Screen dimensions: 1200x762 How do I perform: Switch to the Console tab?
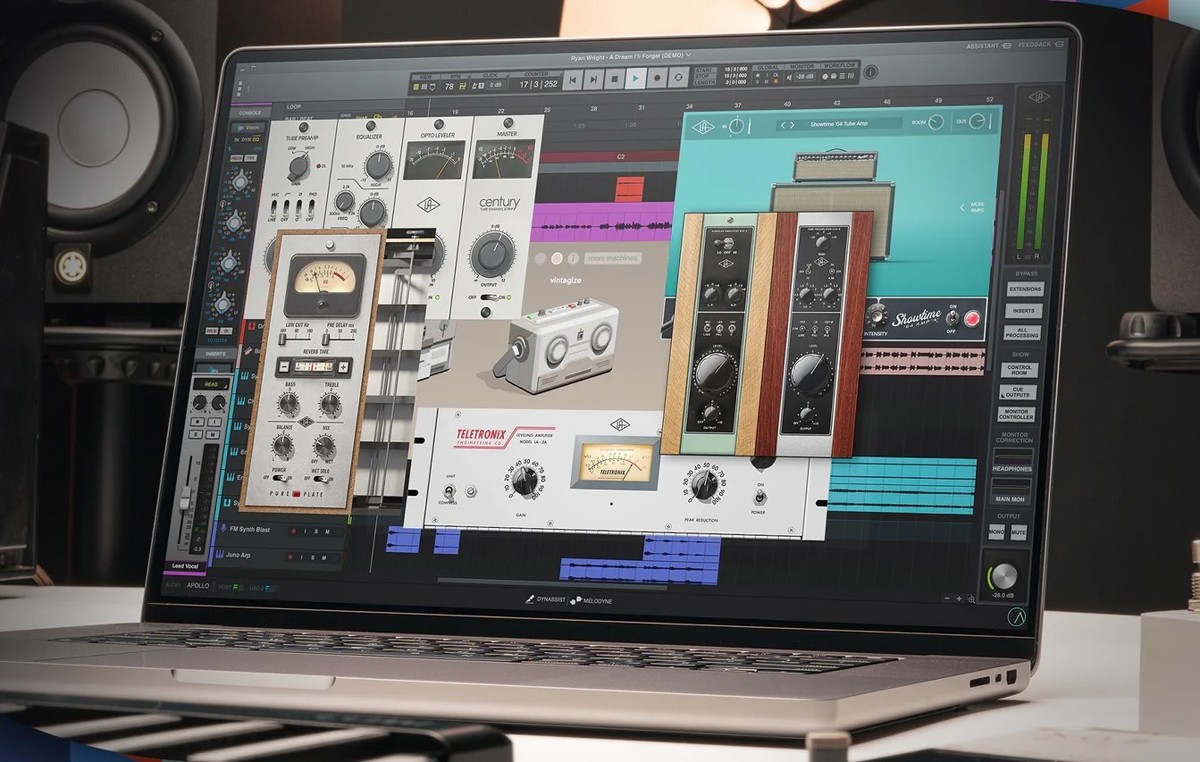click(x=250, y=113)
